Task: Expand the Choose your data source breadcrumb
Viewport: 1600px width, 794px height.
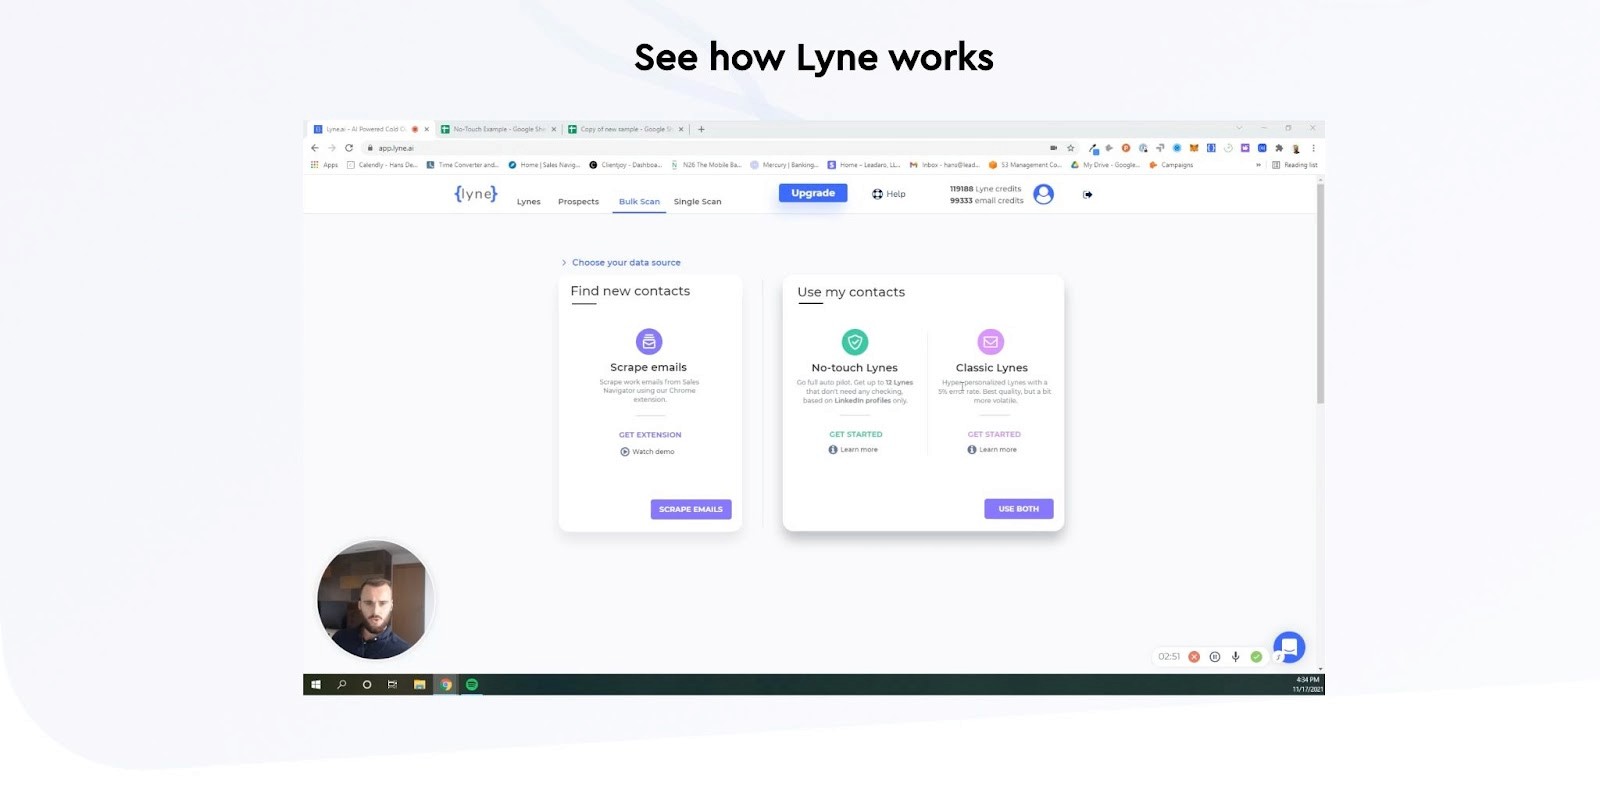Action: coord(621,263)
